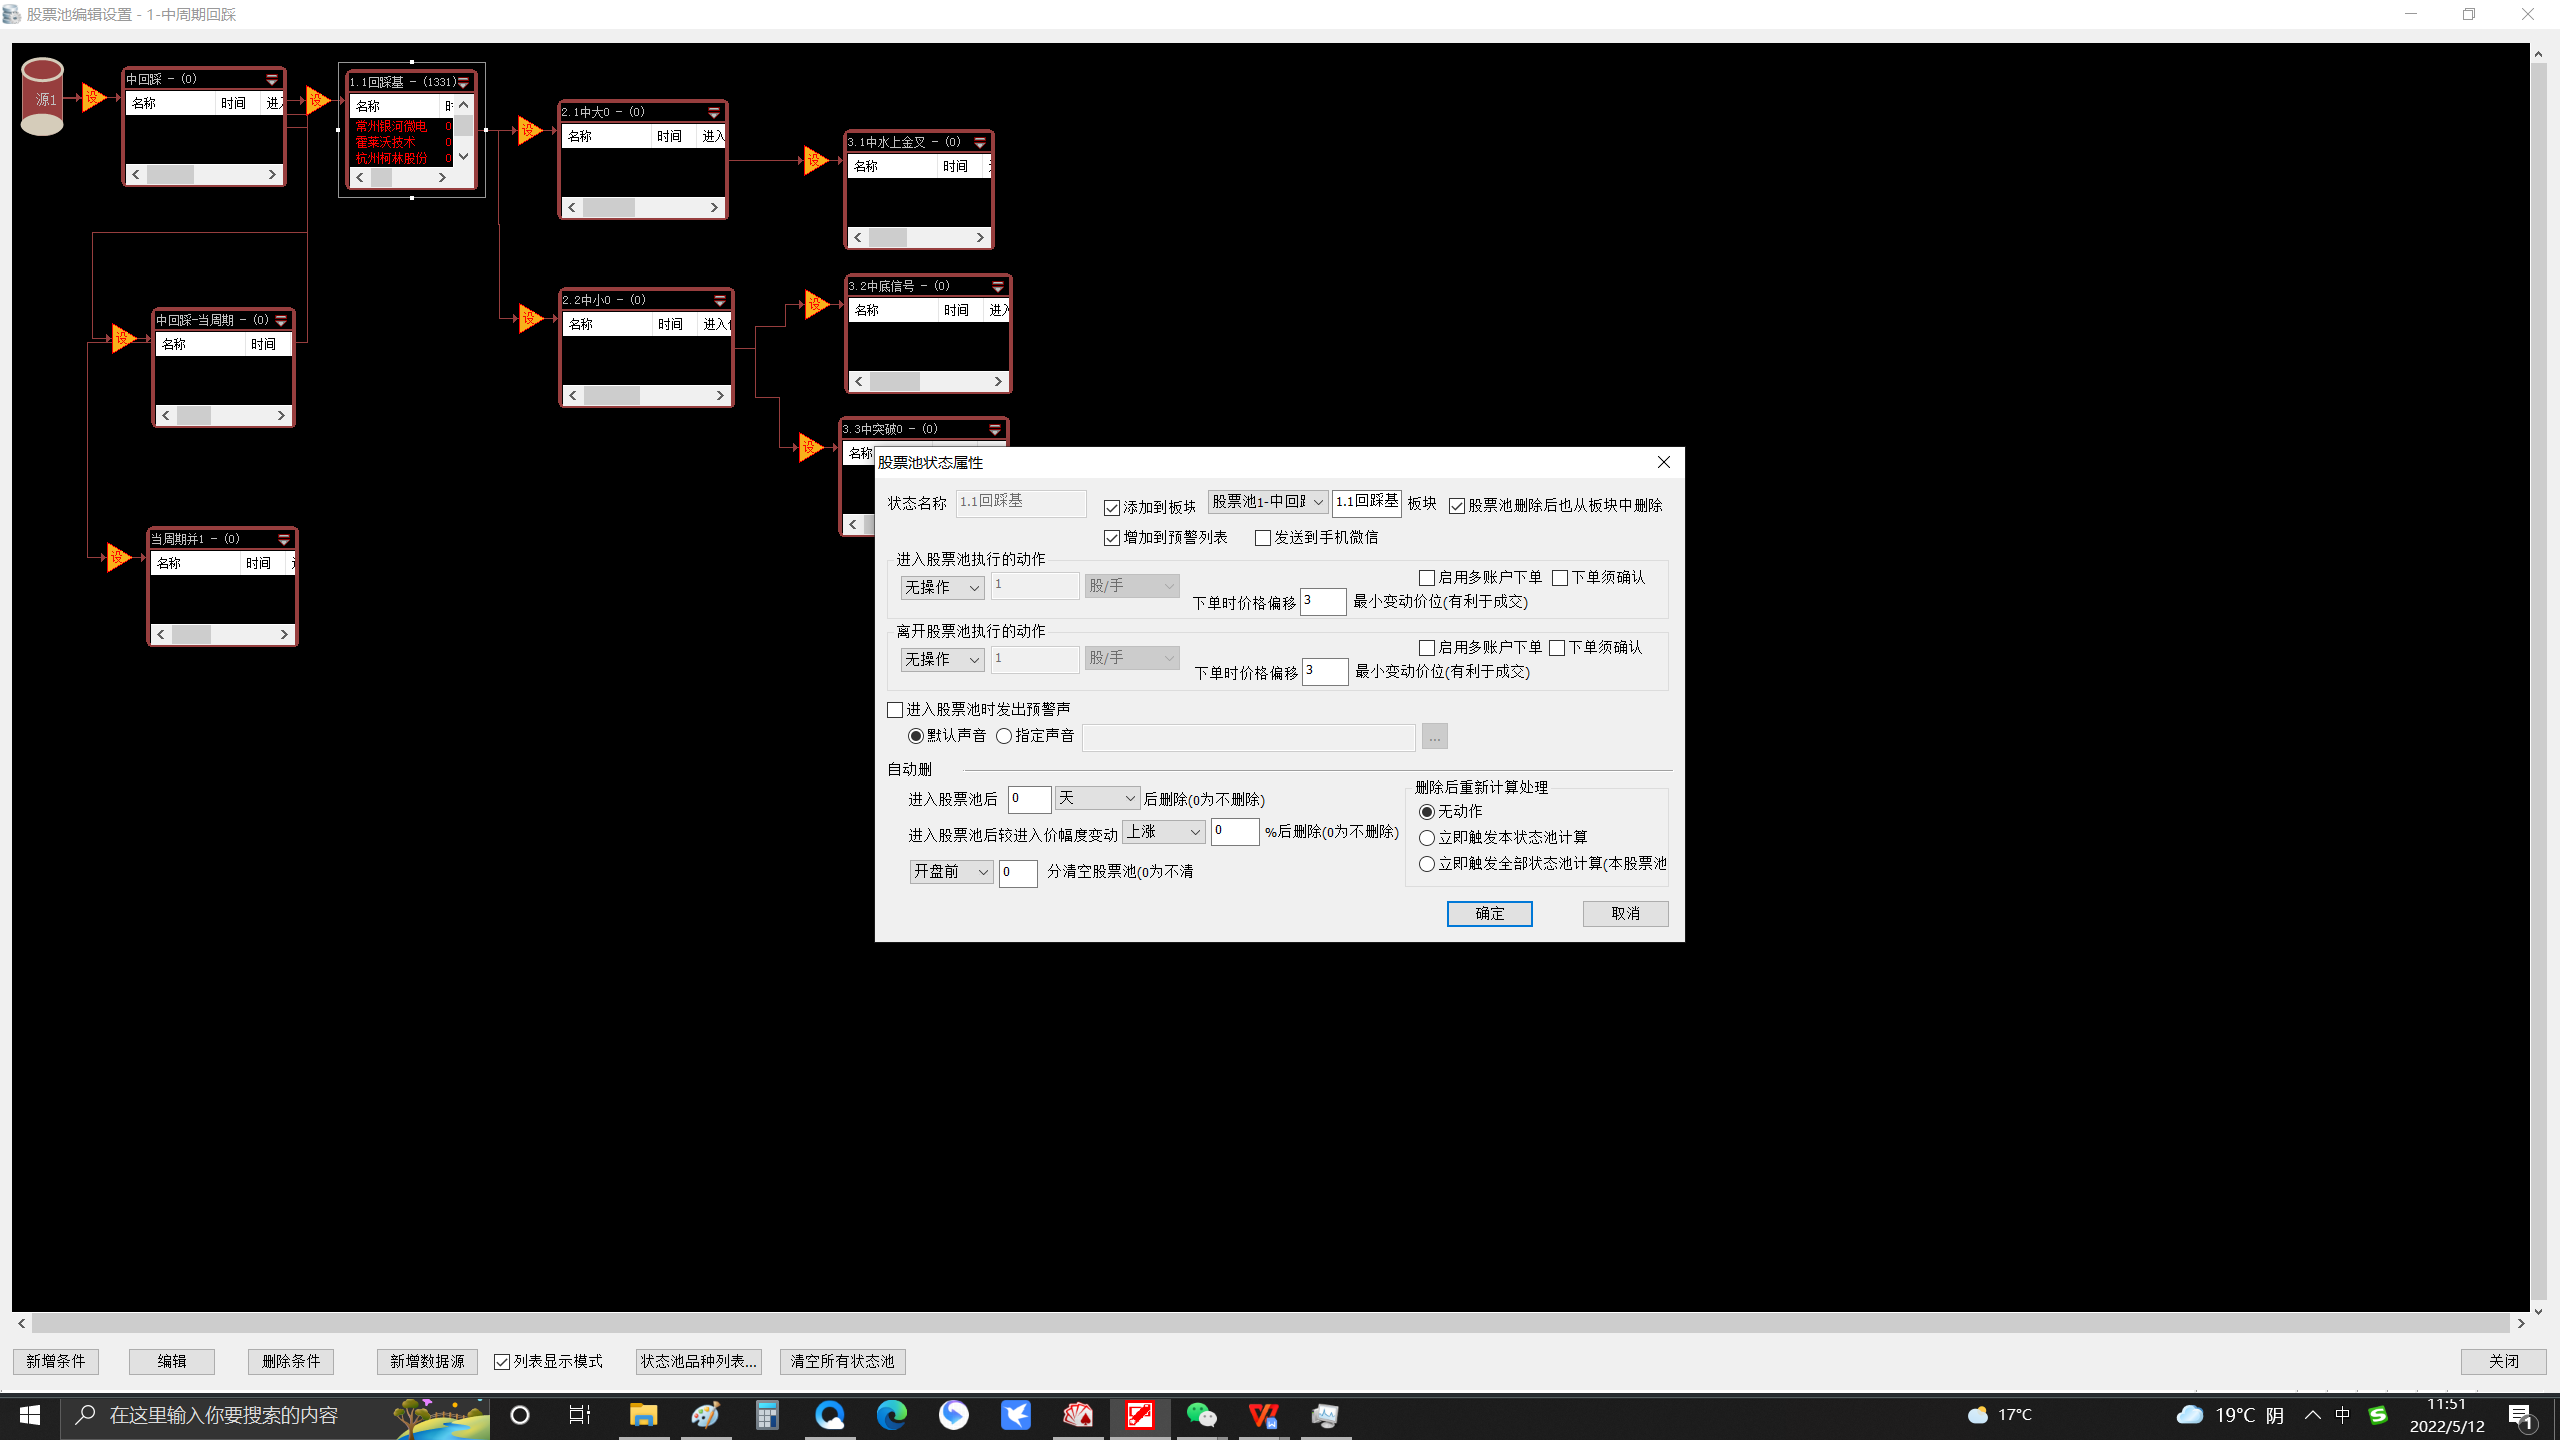The height and width of the screenshot is (1440, 2560).
Task: Click the 取消 button
Action: click(1625, 913)
